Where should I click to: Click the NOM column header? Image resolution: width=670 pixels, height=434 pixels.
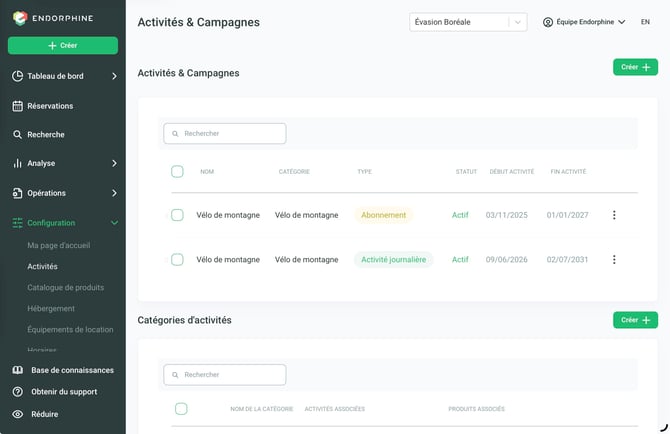[207, 172]
